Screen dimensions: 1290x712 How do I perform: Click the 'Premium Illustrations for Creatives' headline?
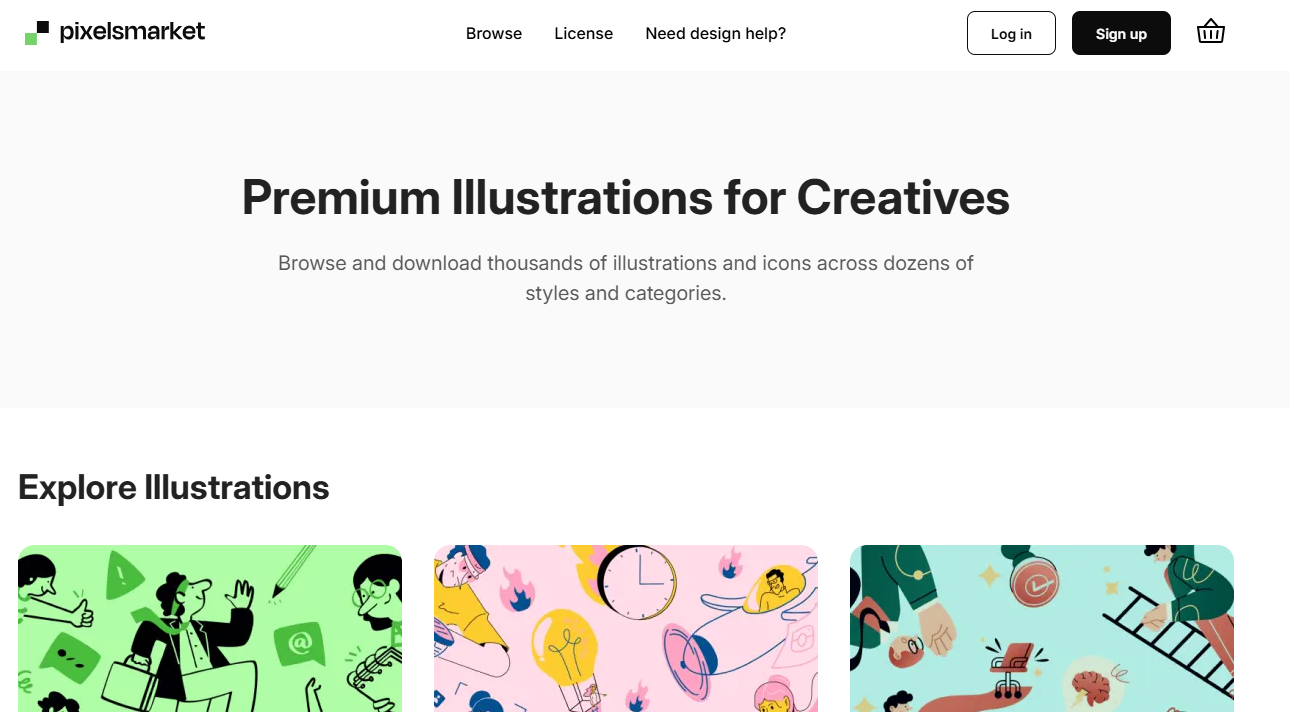[626, 198]
